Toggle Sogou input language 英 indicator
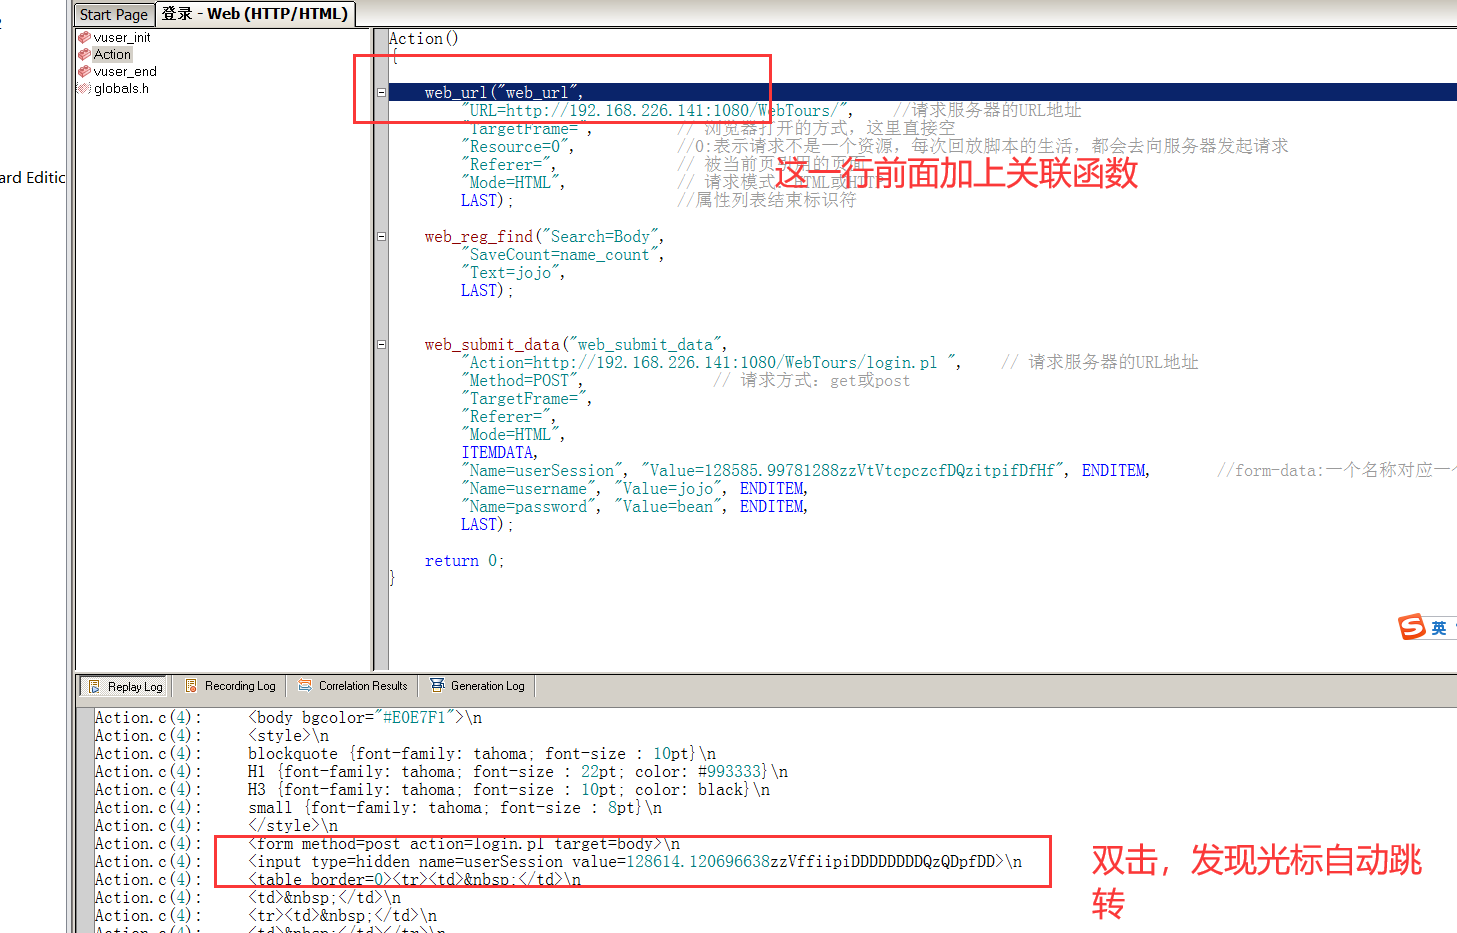 coord(1438,628)
